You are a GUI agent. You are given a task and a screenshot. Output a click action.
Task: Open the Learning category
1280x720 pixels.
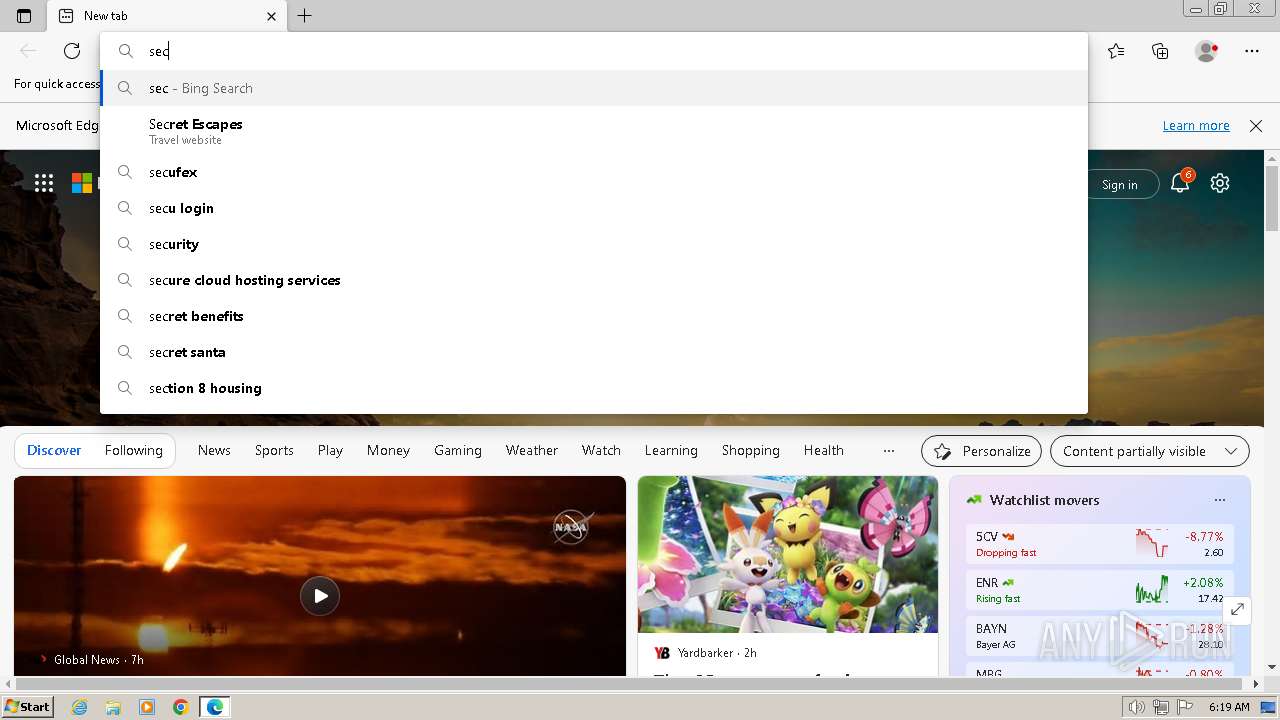coord(671,450)
